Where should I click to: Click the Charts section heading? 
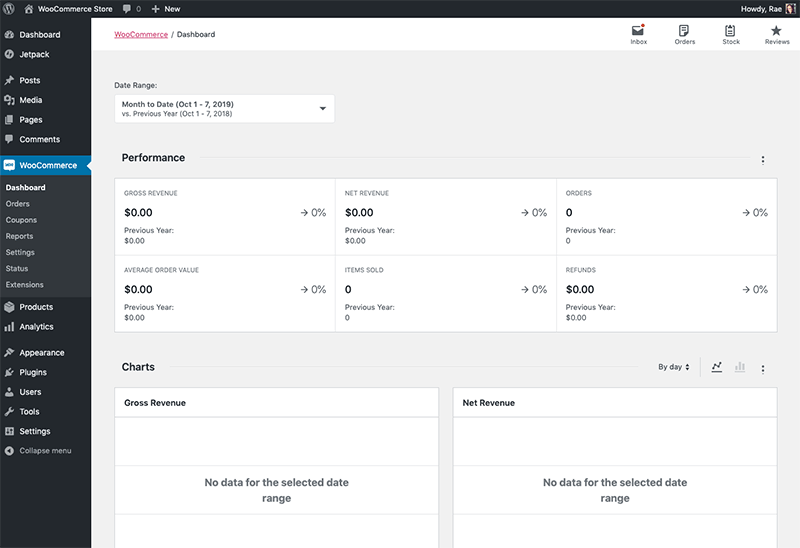click(x=138, y=367)
